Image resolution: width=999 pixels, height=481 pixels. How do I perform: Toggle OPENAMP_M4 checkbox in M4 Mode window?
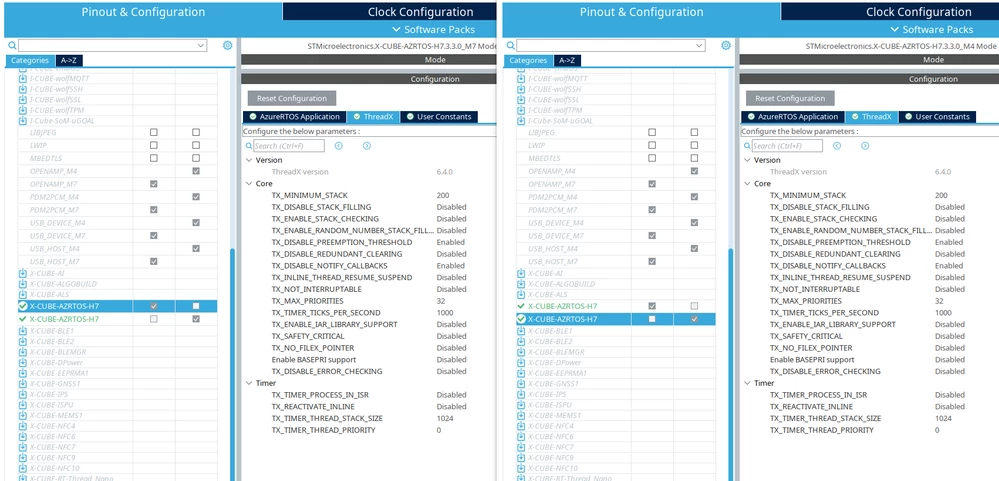point(694,171)
